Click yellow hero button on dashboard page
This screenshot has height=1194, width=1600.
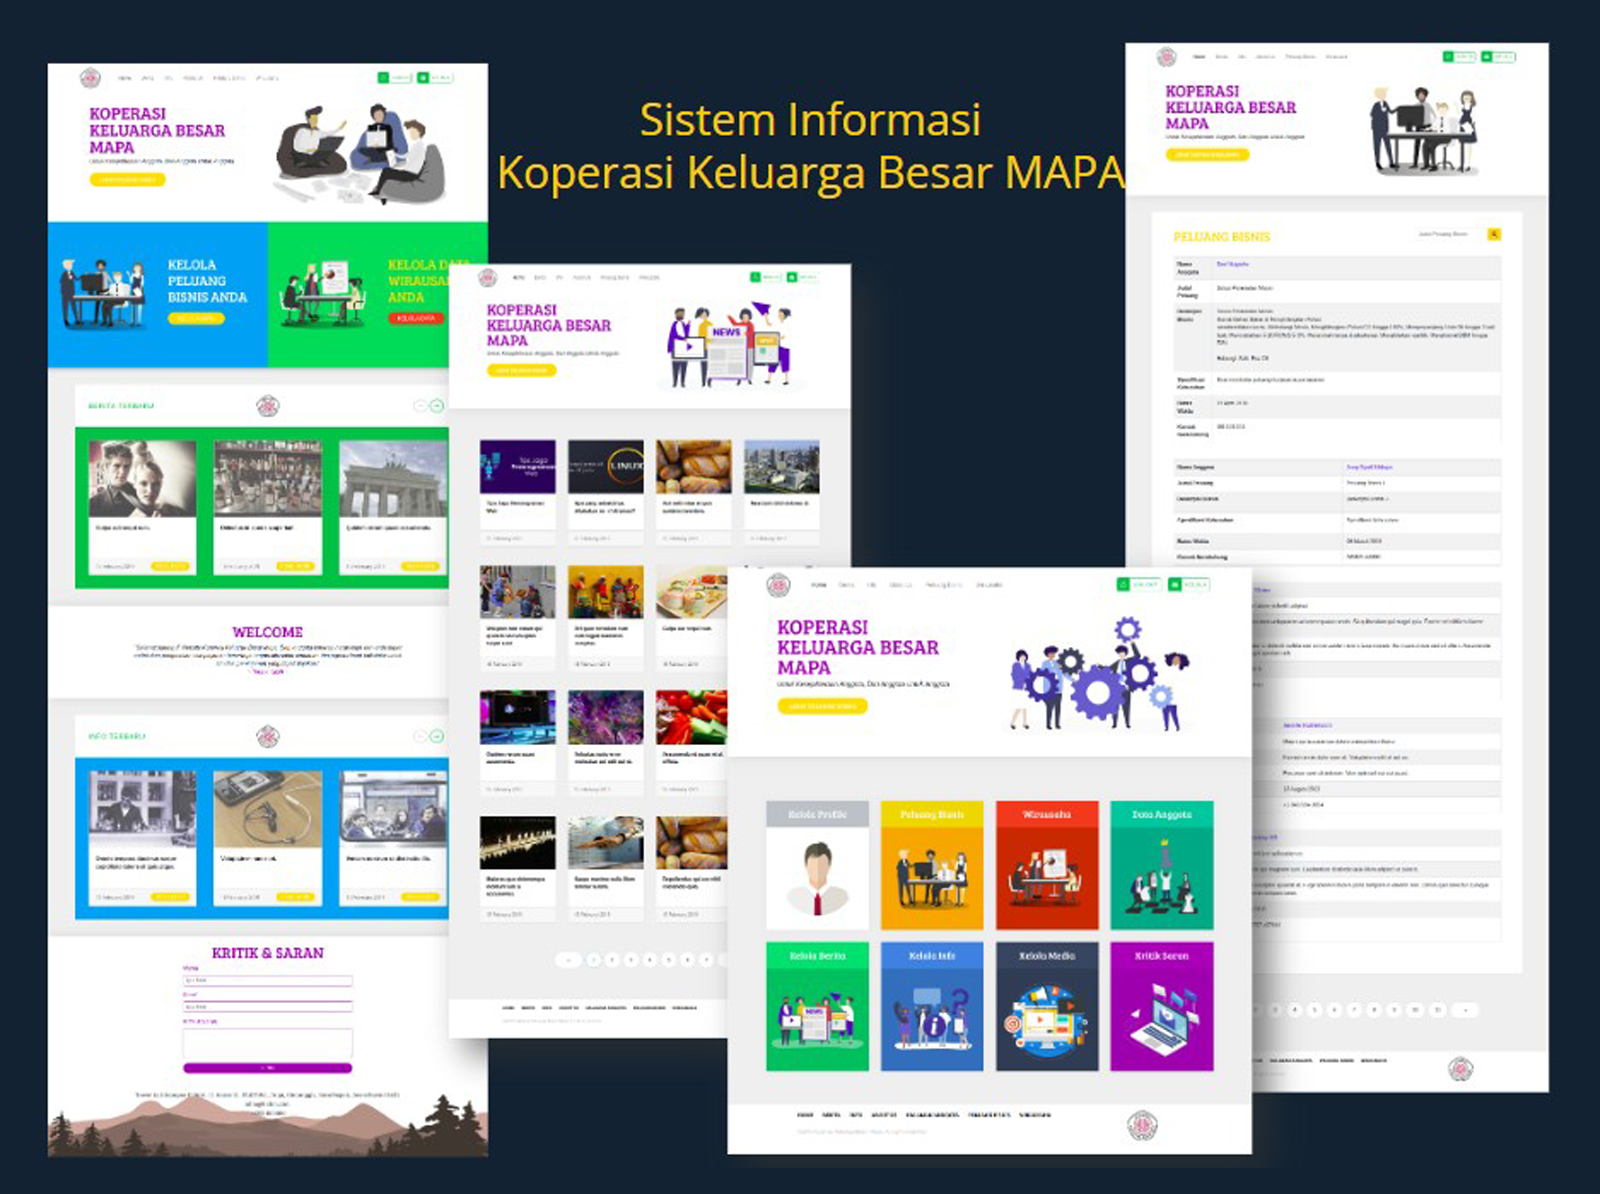click(822, 706)
